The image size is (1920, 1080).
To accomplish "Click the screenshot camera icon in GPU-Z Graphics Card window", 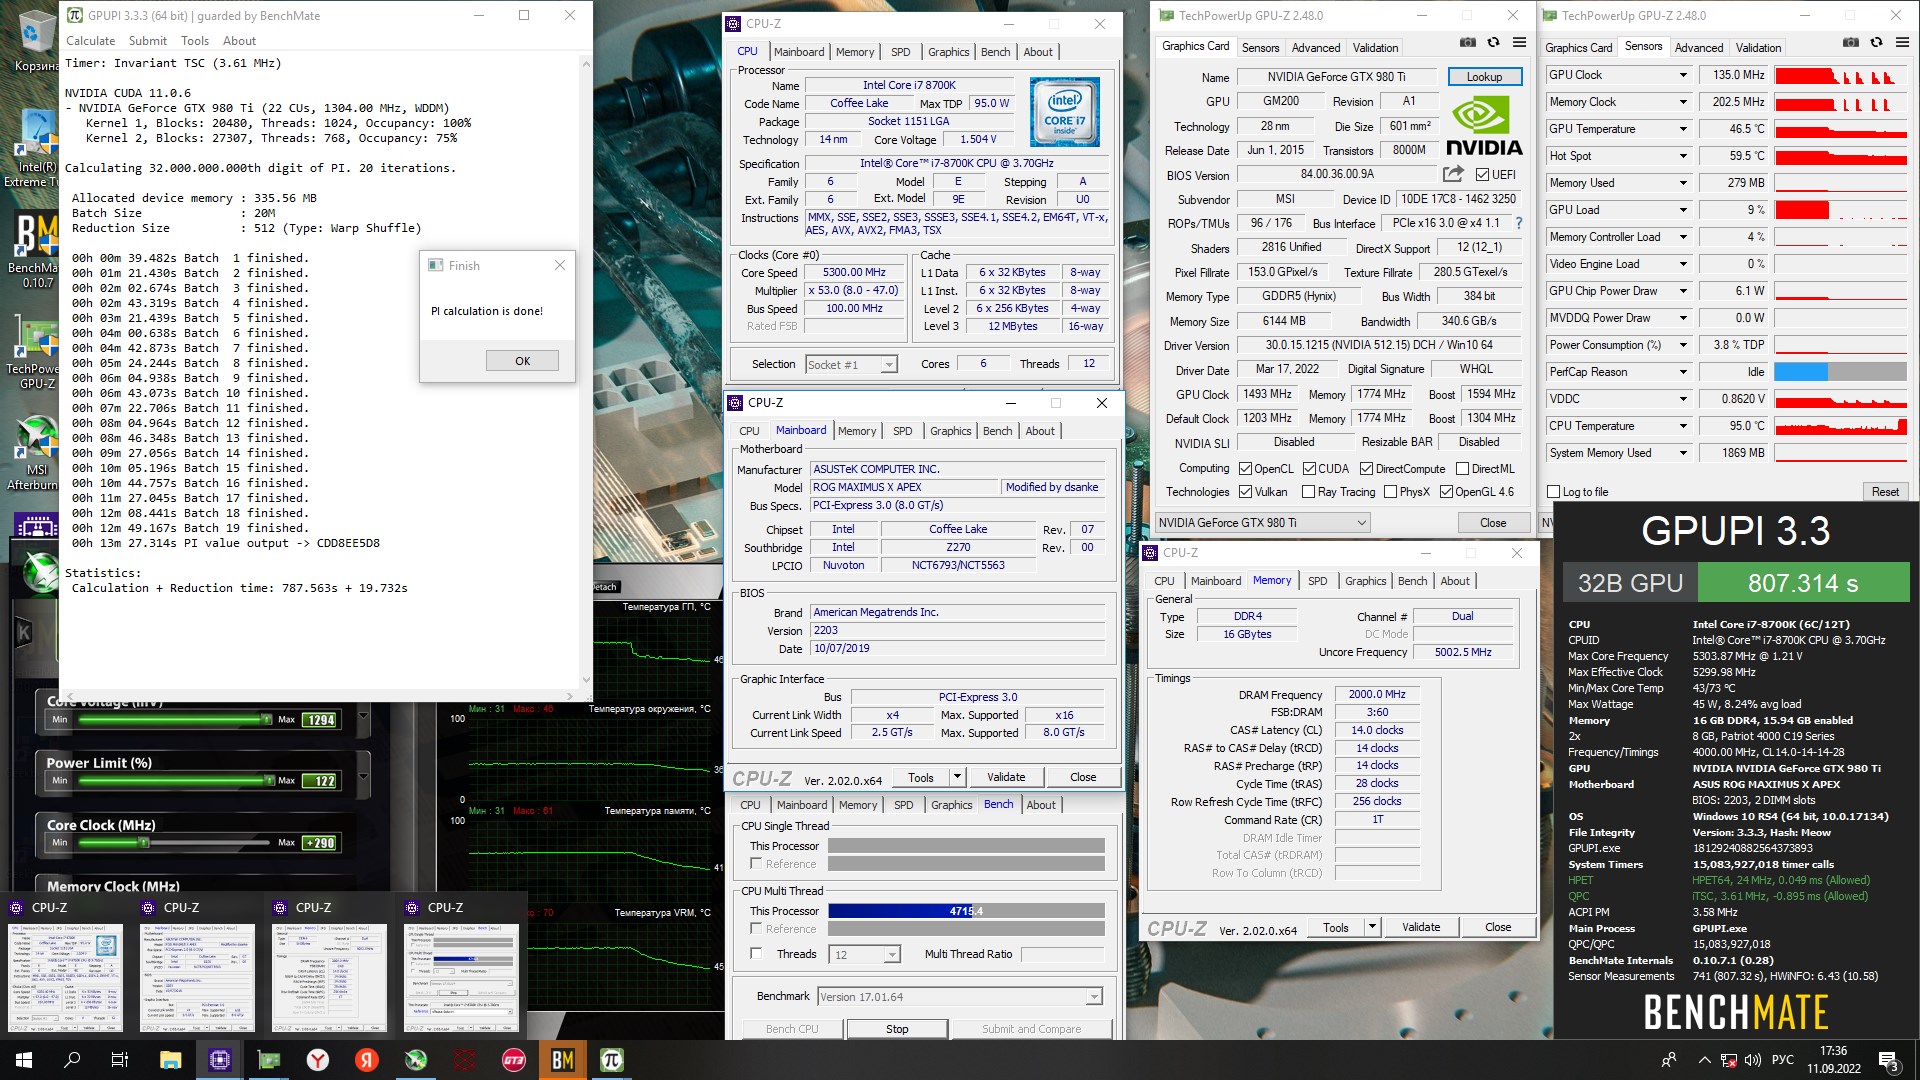I will coord(1467,43).
